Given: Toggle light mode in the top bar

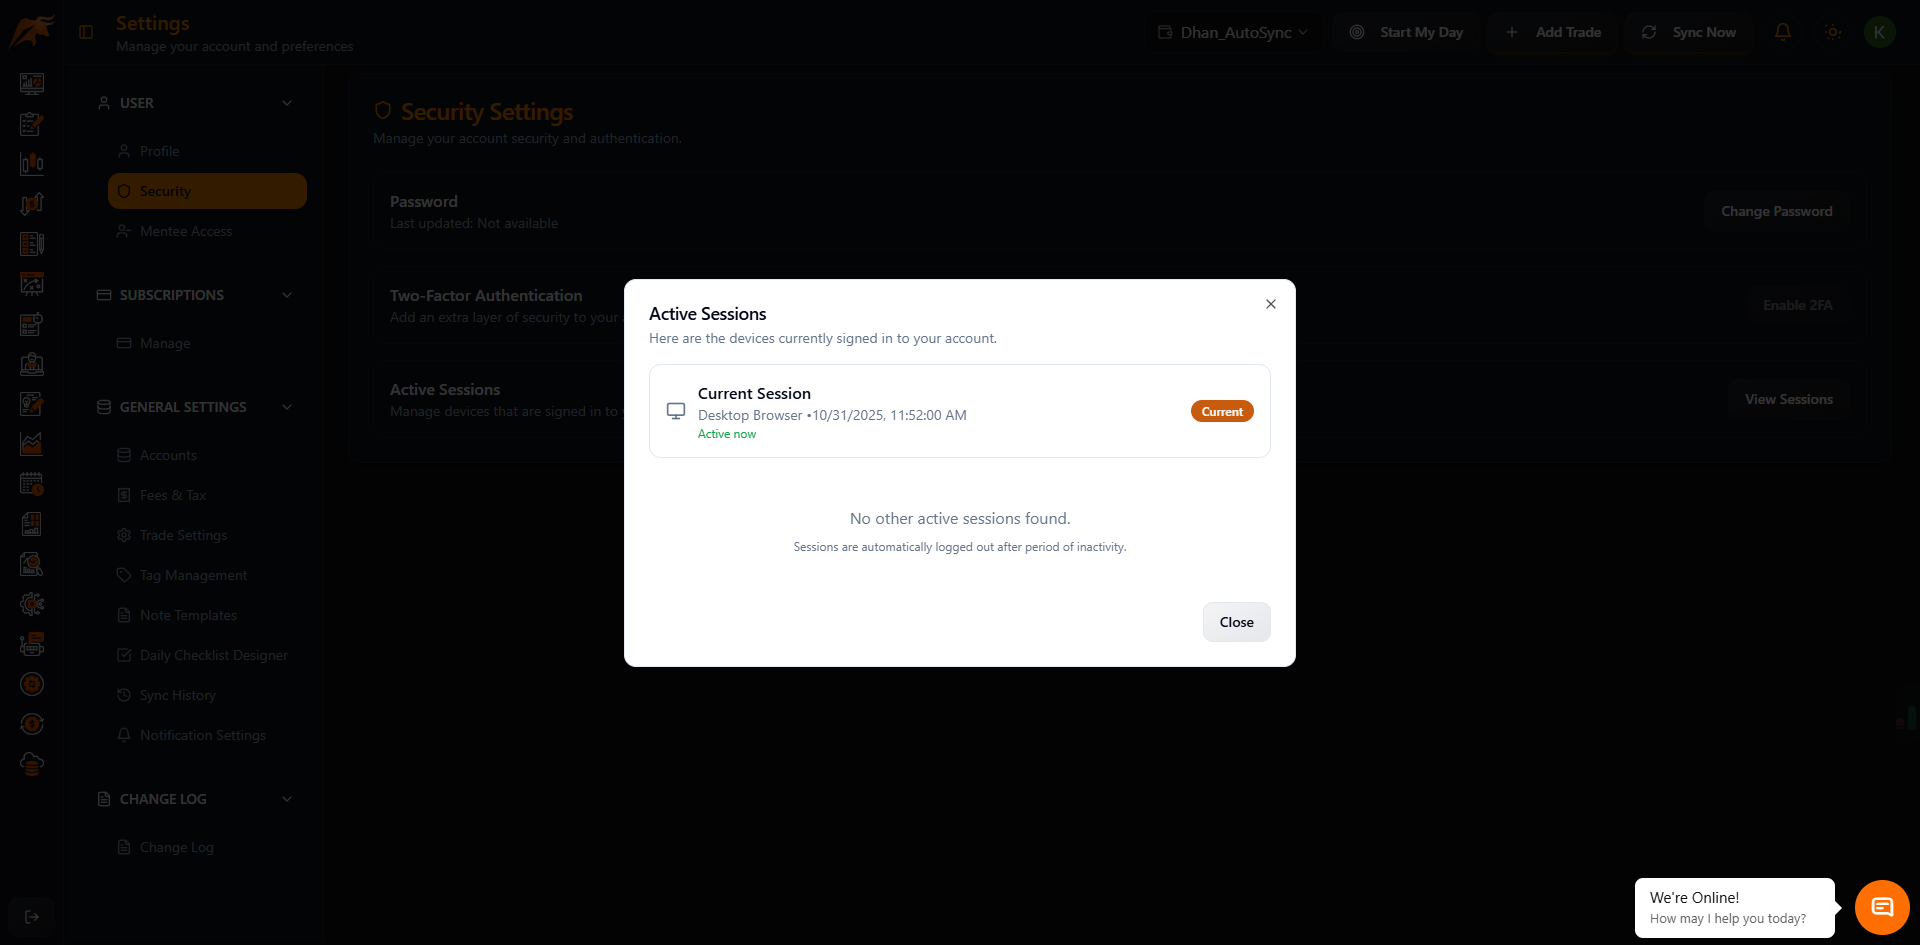Looking at the screenshot, I should click(x=1833, y=31).
